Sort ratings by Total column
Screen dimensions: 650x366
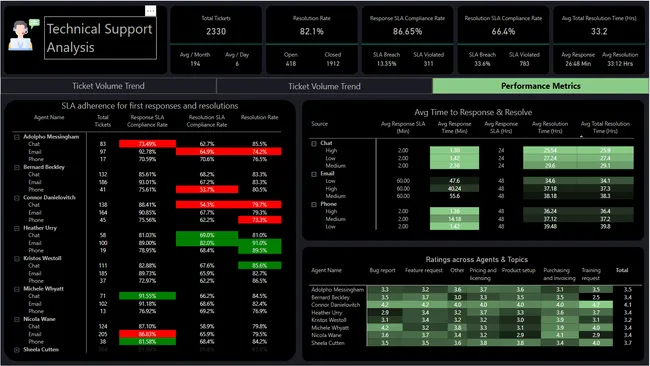[622, 270]
